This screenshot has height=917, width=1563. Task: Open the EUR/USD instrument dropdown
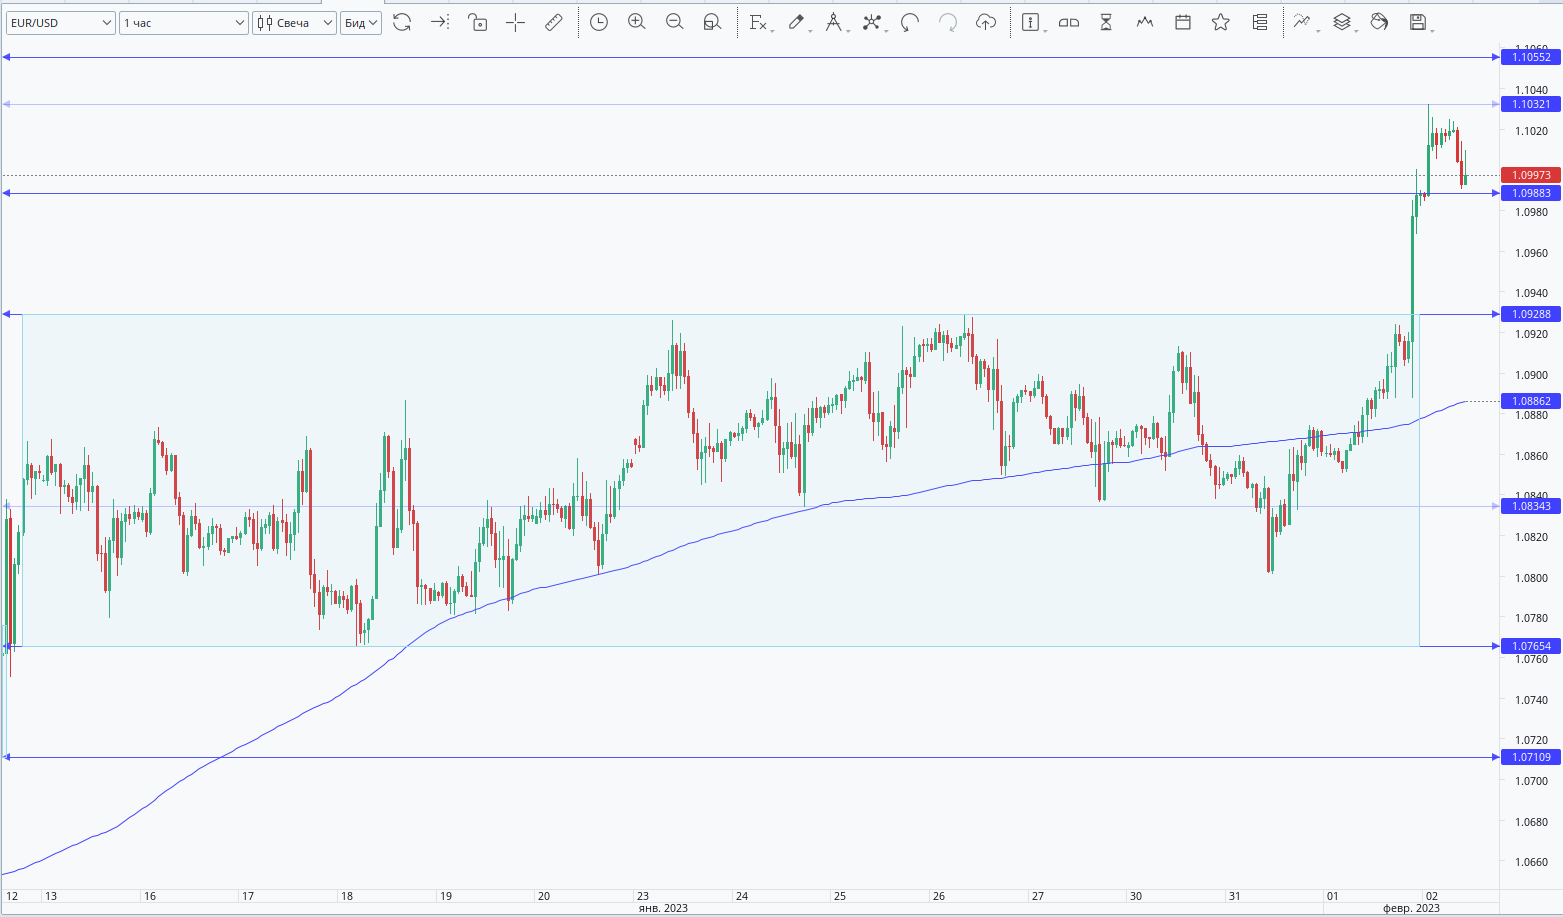[60, 23]
